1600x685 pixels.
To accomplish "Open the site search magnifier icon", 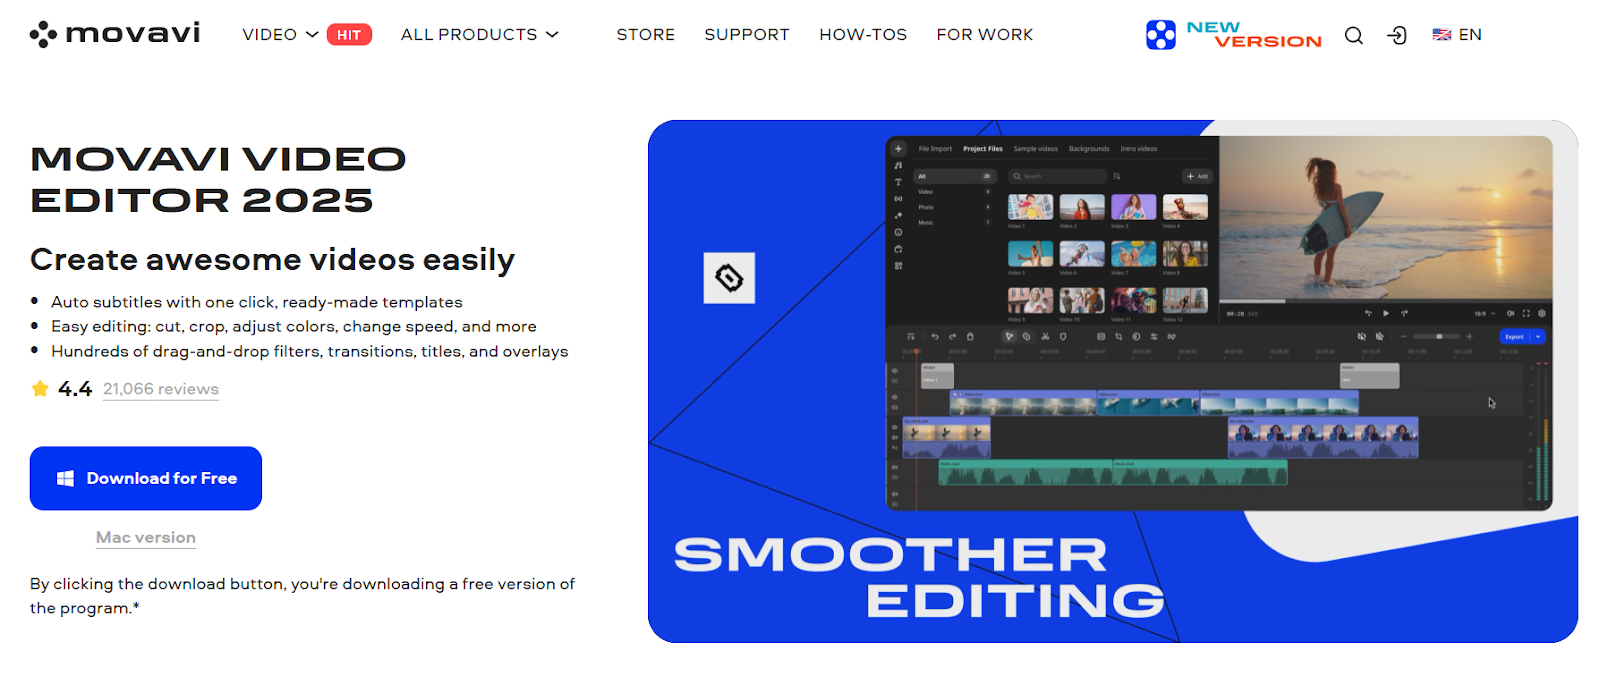I will tap(1353, 35).
